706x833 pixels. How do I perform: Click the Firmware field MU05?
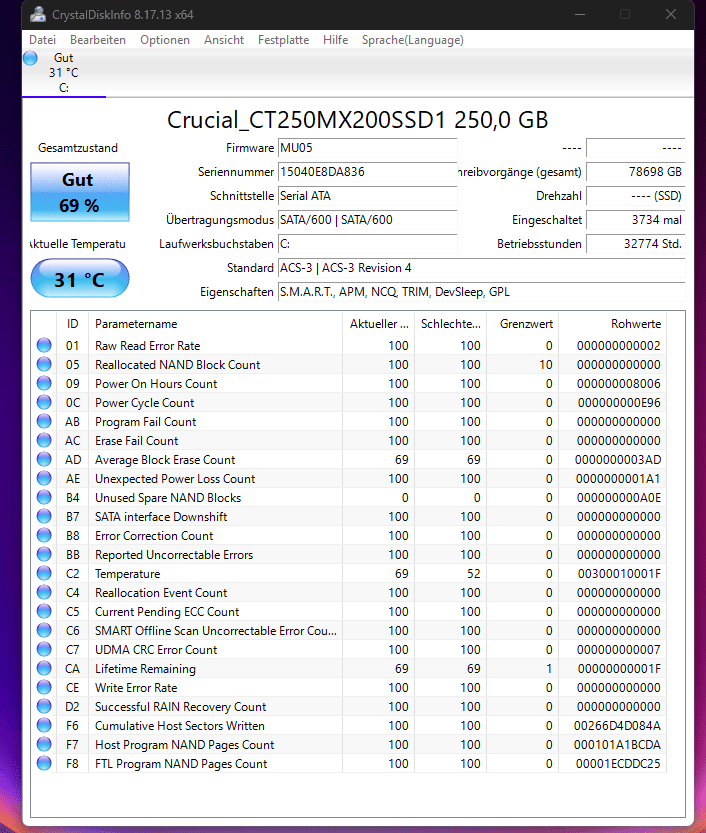[x=367, y=148]
